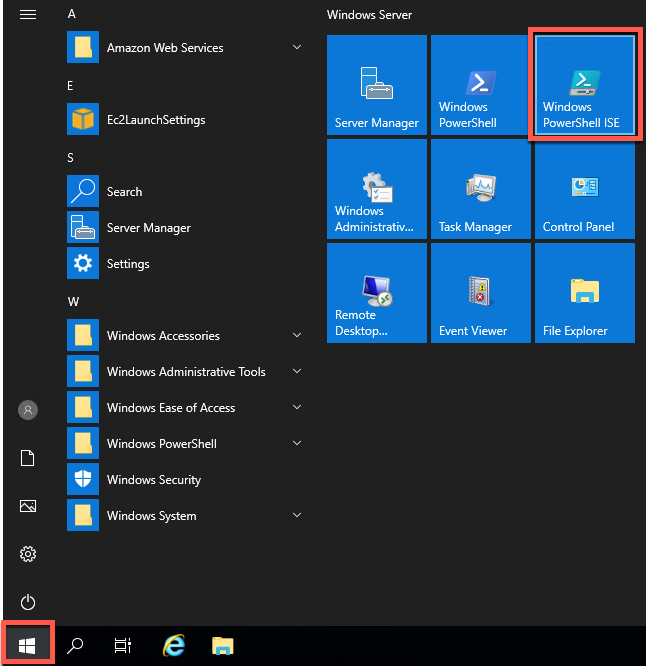646x666 pixels.
Task: Launch the Task Manager tile
Action: (480, 189)
